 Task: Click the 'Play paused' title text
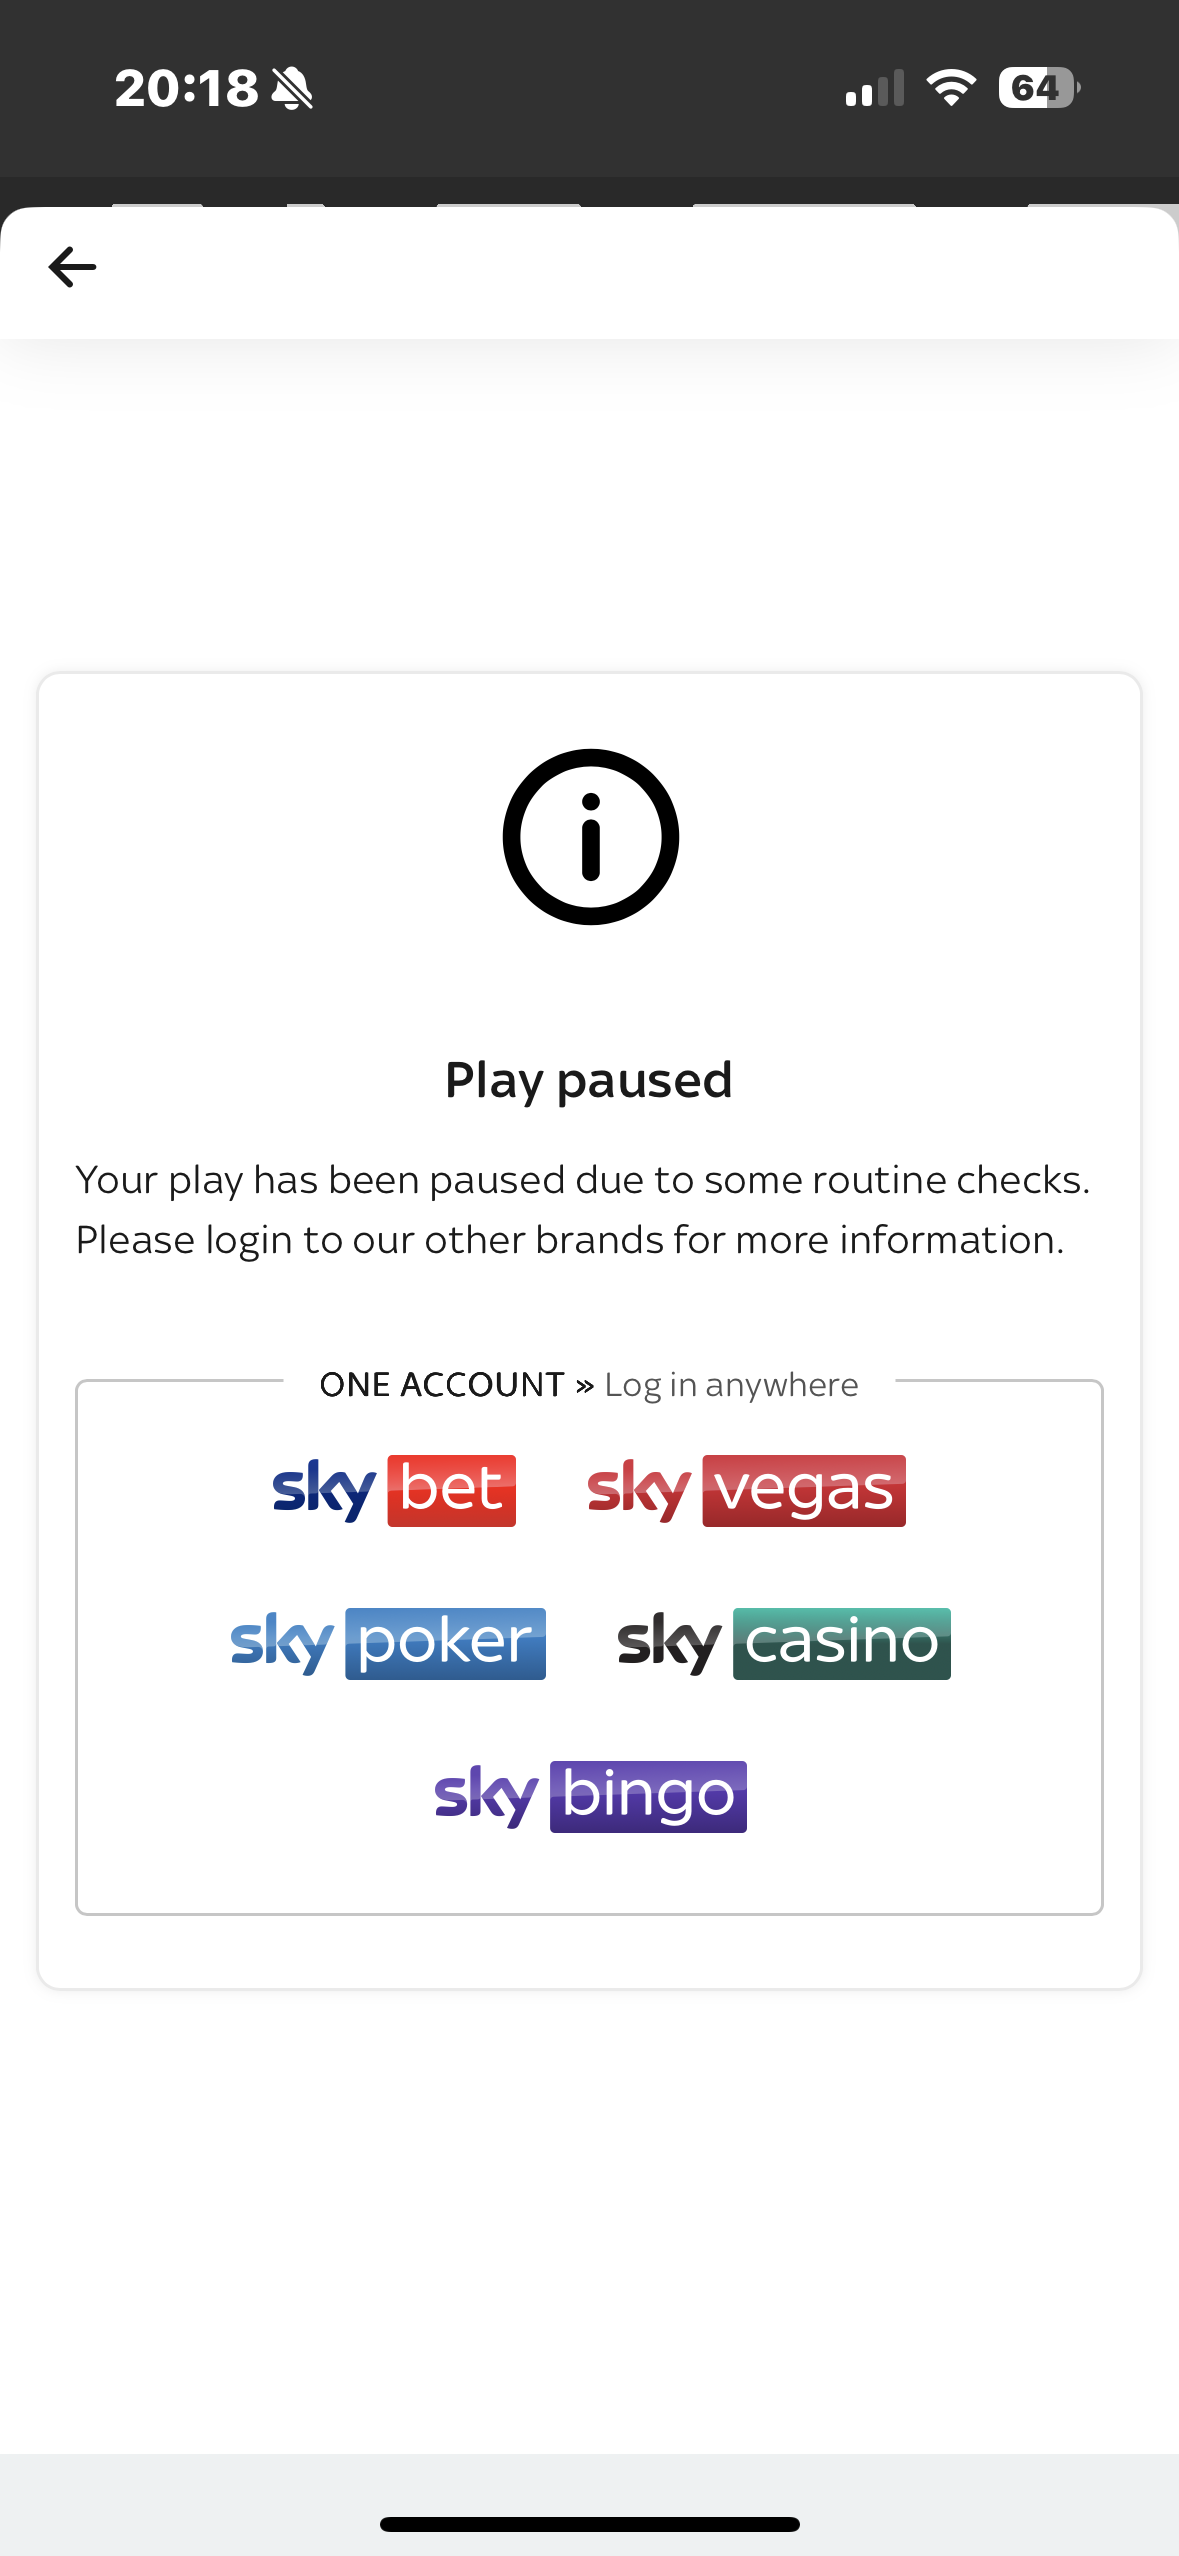589,1078
